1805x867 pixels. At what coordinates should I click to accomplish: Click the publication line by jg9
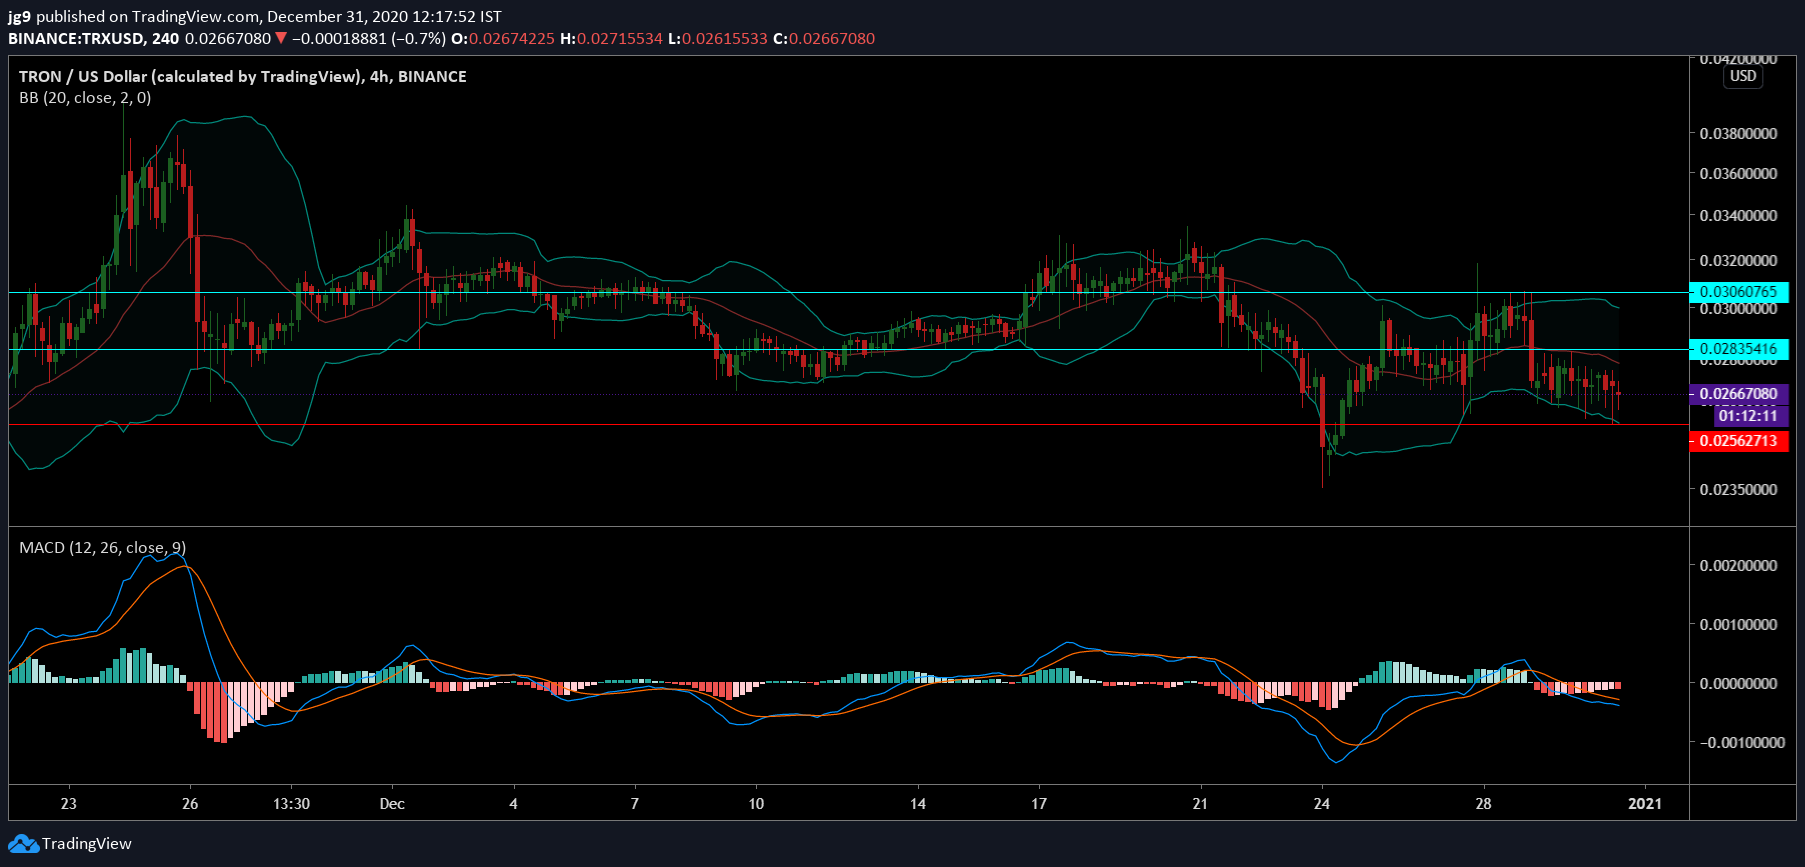[x=255, y=16]
